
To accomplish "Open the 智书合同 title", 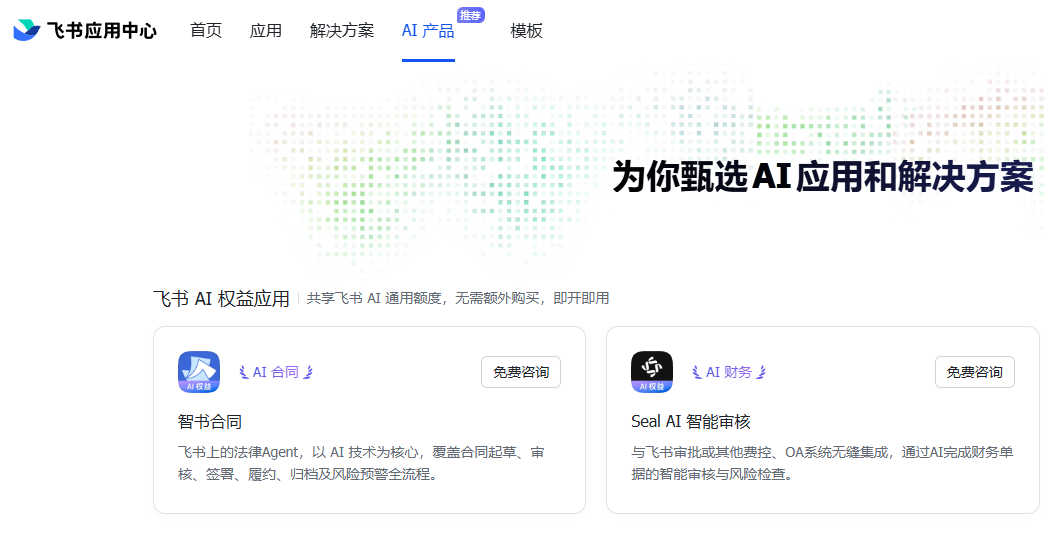I will tap(210, 421).
